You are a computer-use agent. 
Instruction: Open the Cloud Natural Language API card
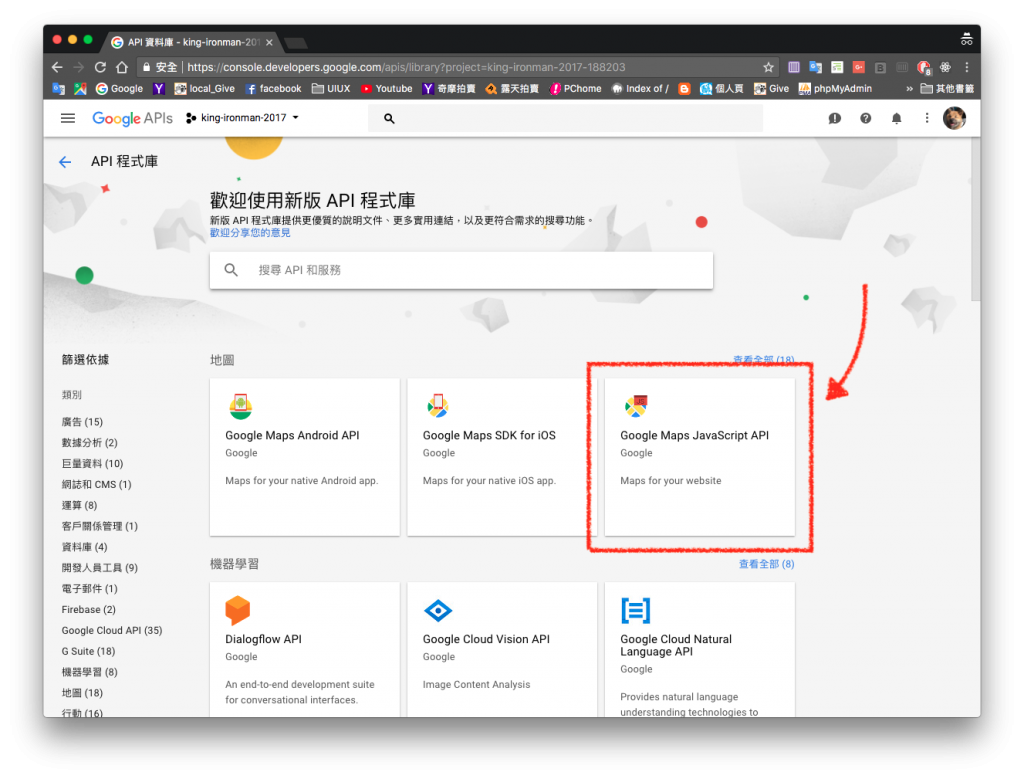[699, 650]
